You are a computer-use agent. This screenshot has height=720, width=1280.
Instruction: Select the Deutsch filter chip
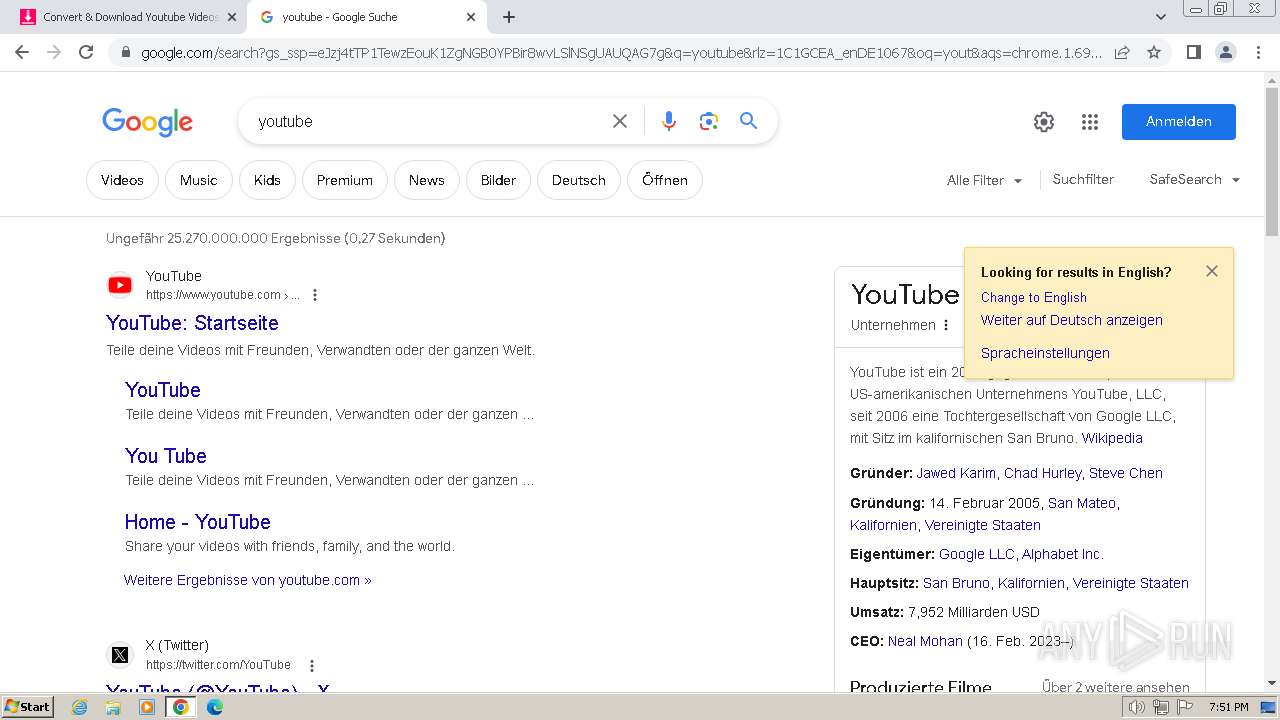tap(579, 180)
